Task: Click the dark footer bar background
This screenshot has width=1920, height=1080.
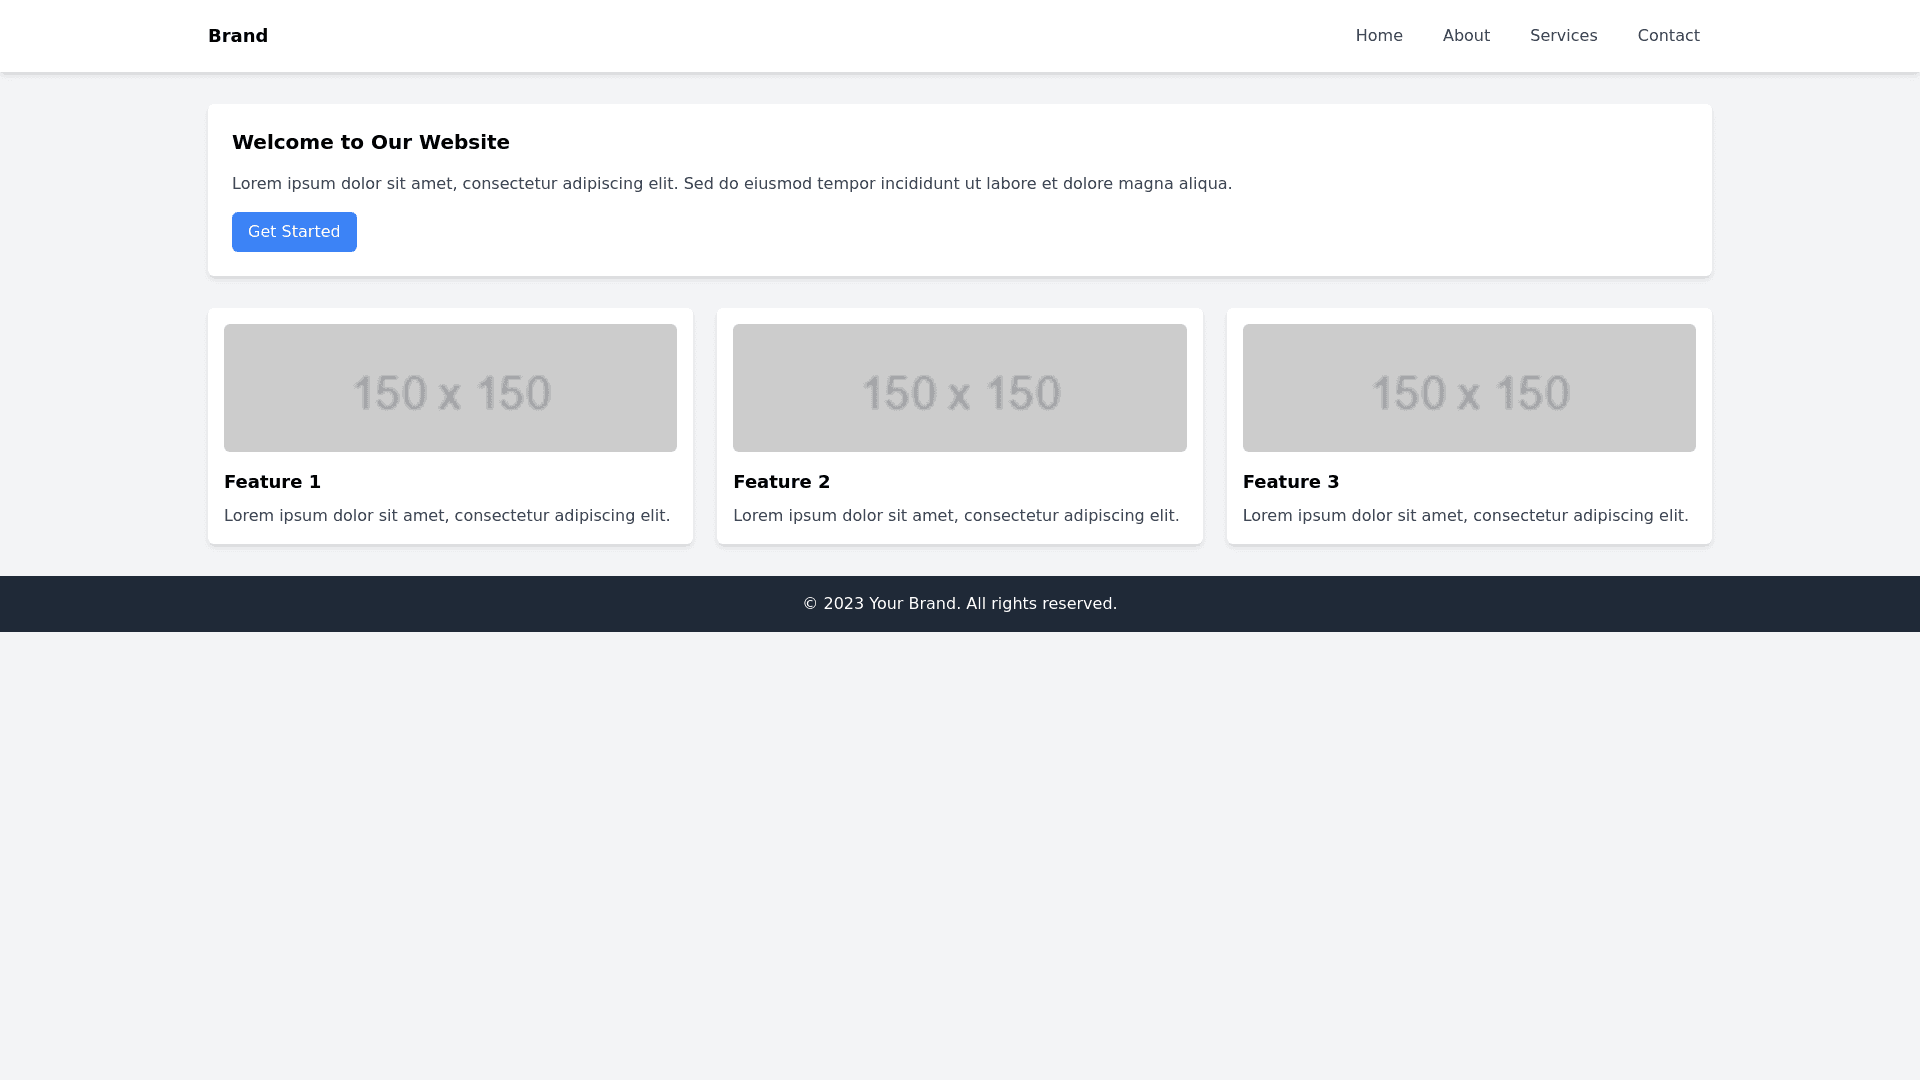Action: pos(400,604)
